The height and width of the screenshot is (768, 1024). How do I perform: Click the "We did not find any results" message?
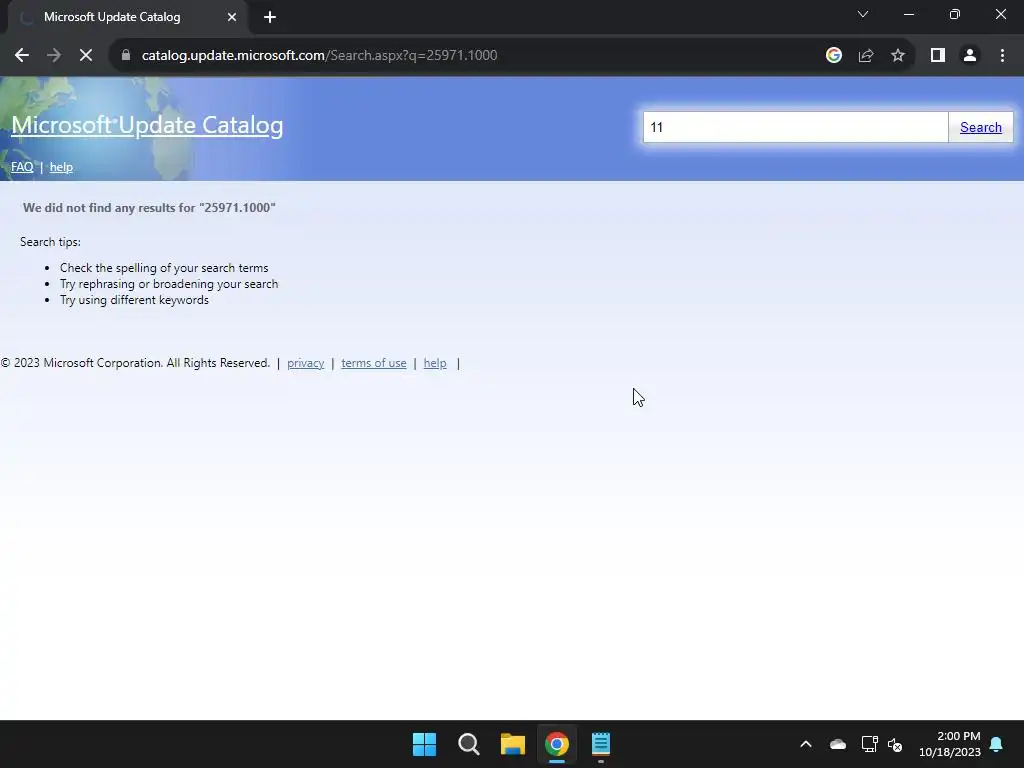pyautogui.click(x=150, y=208)
